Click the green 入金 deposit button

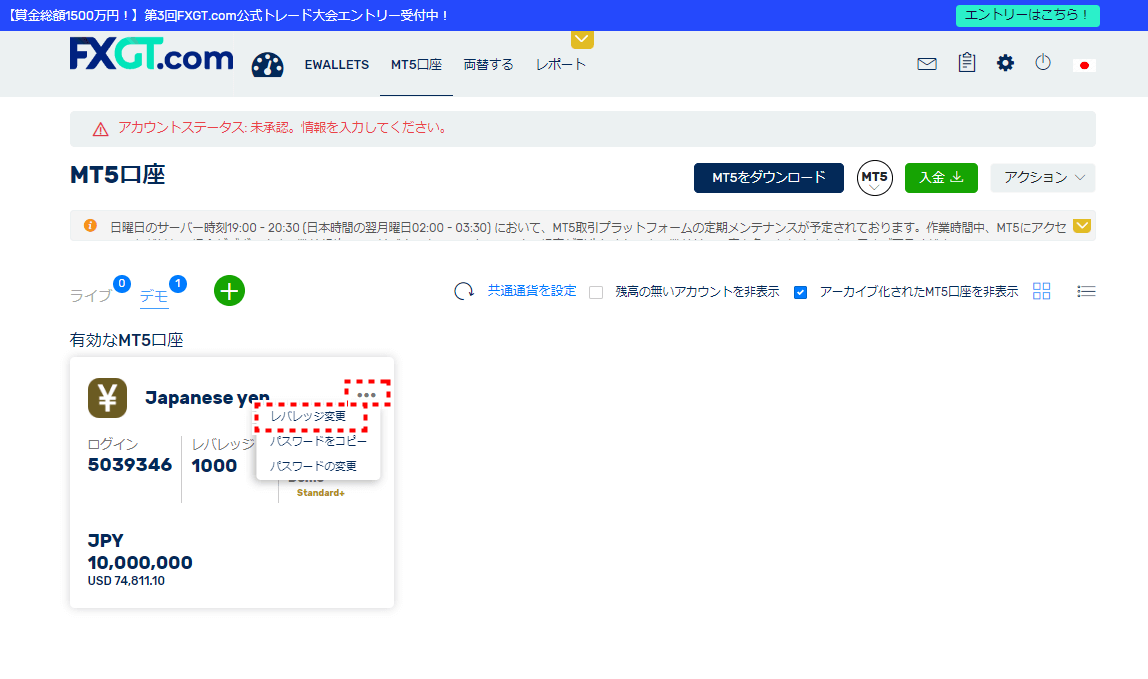point(942,178)
